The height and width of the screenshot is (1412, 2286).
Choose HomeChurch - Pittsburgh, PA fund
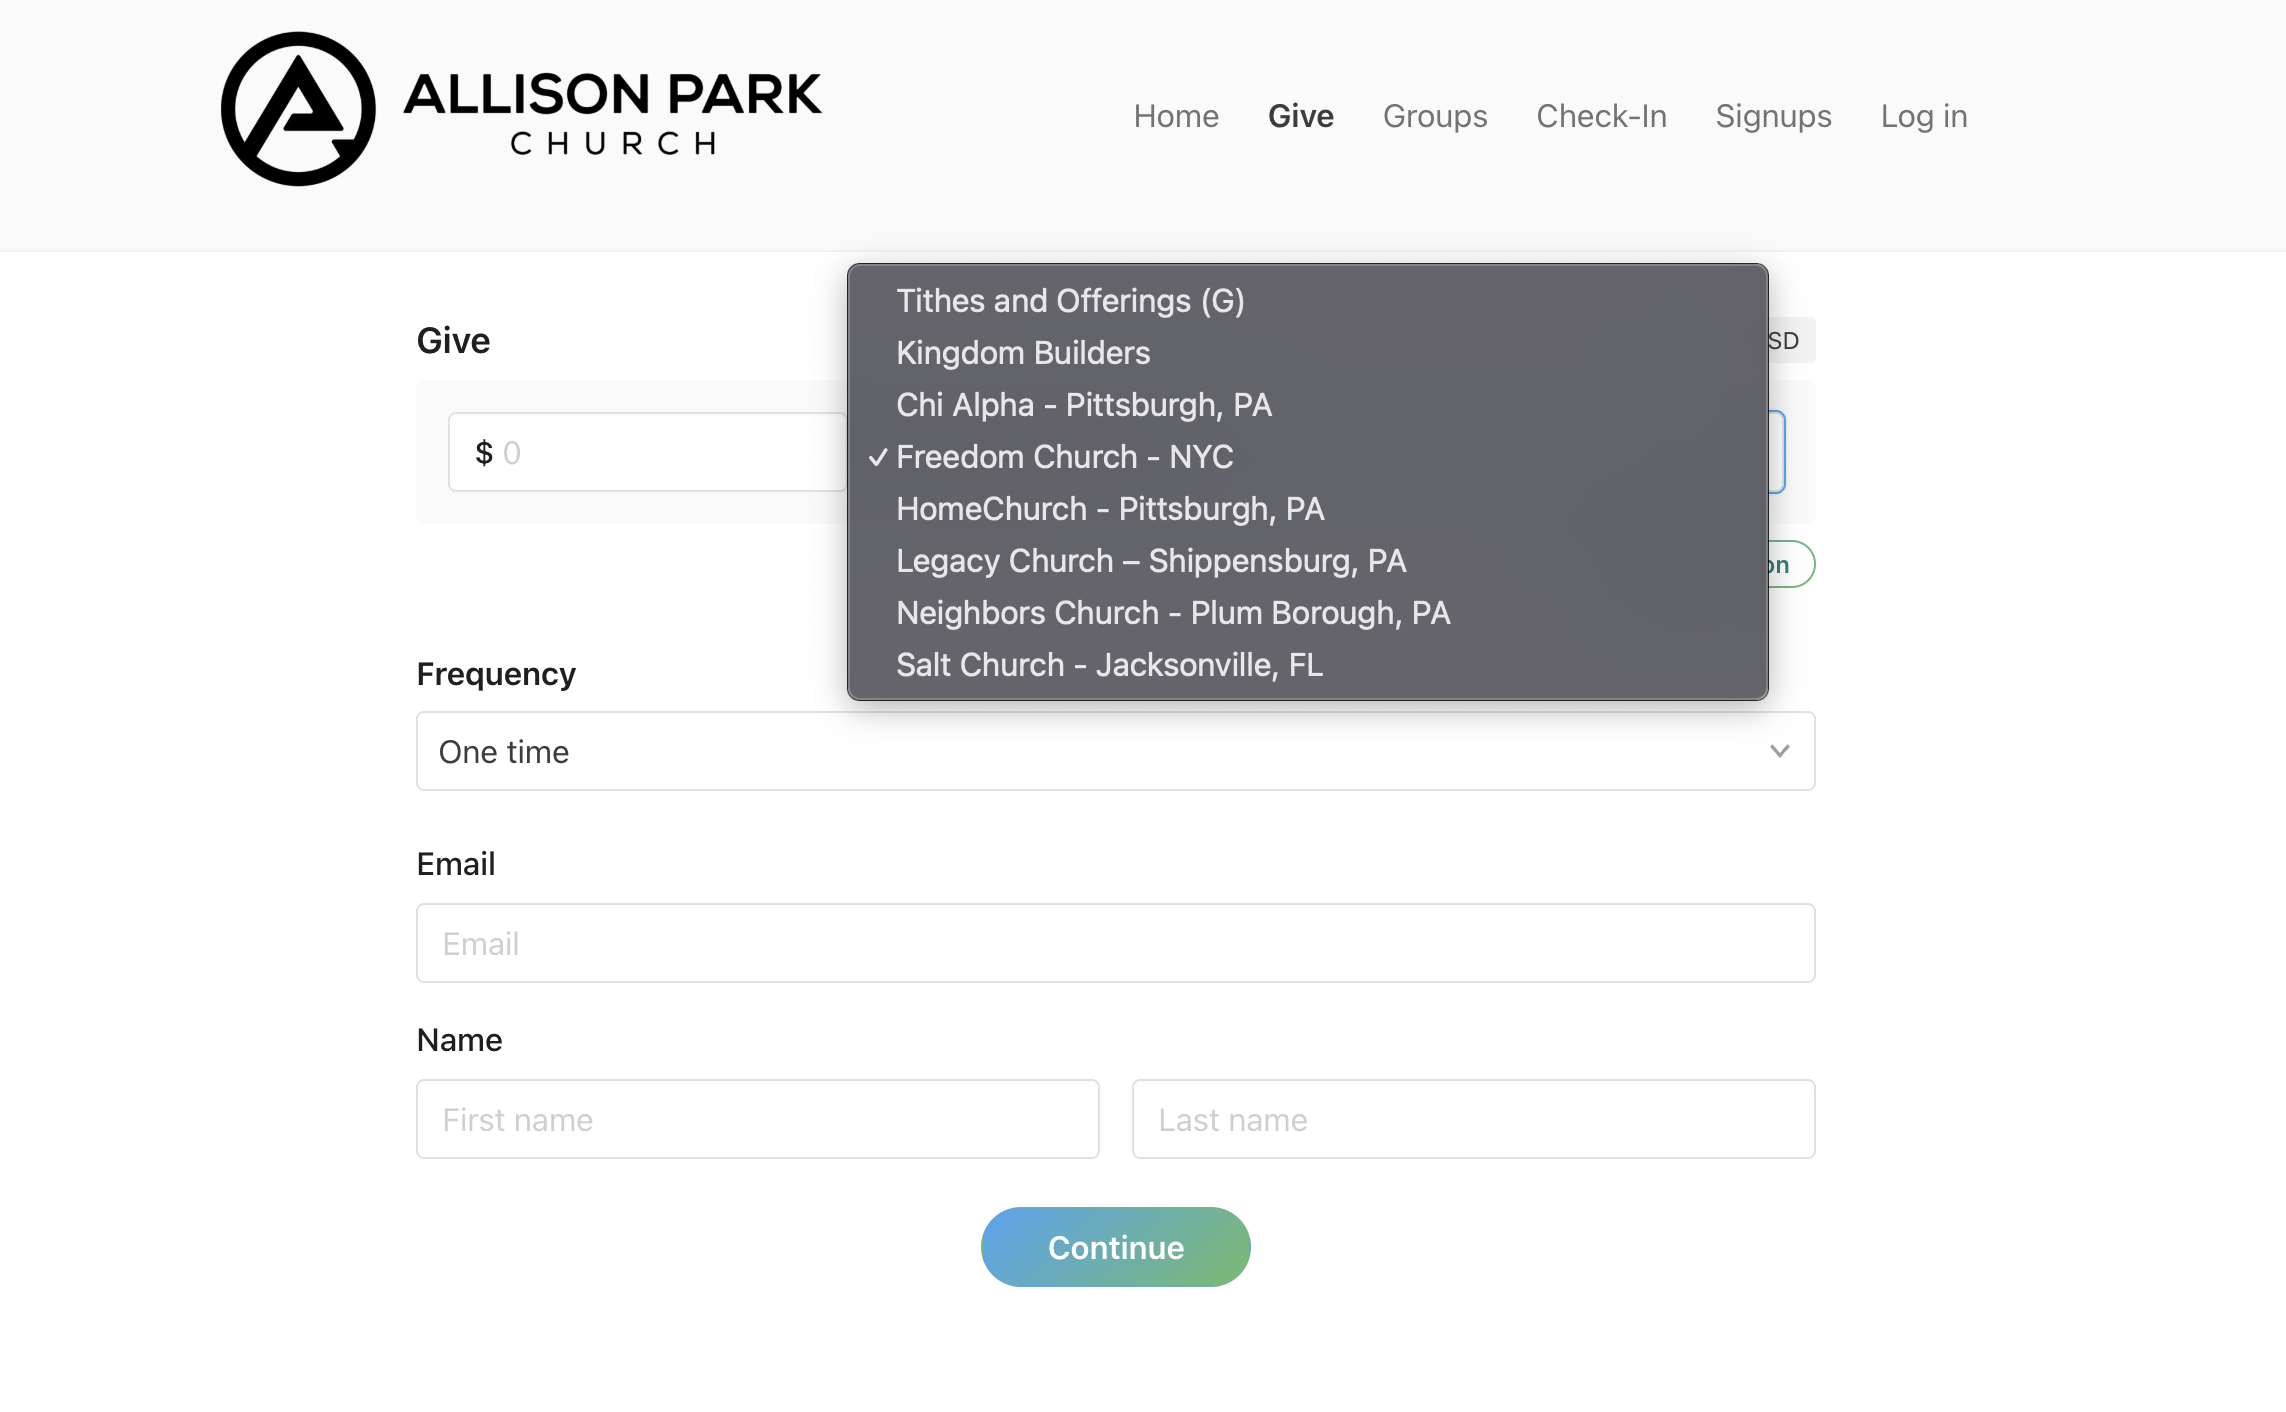pos(1110,509)
